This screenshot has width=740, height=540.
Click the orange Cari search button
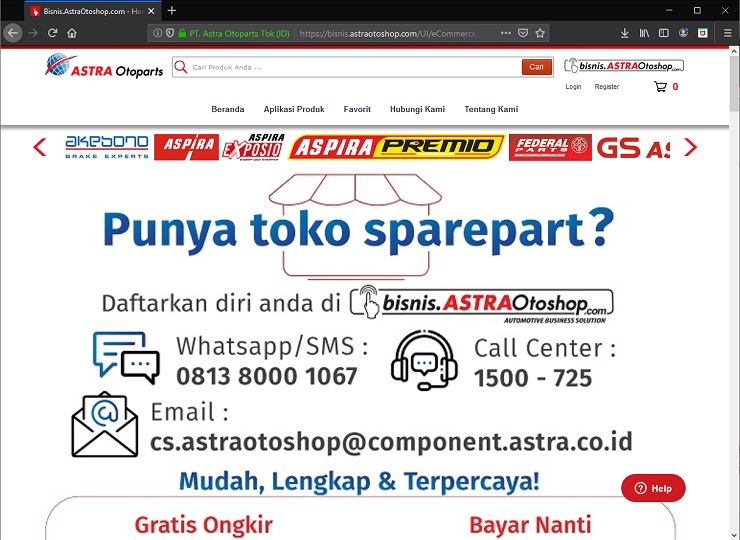pos(537,67)
